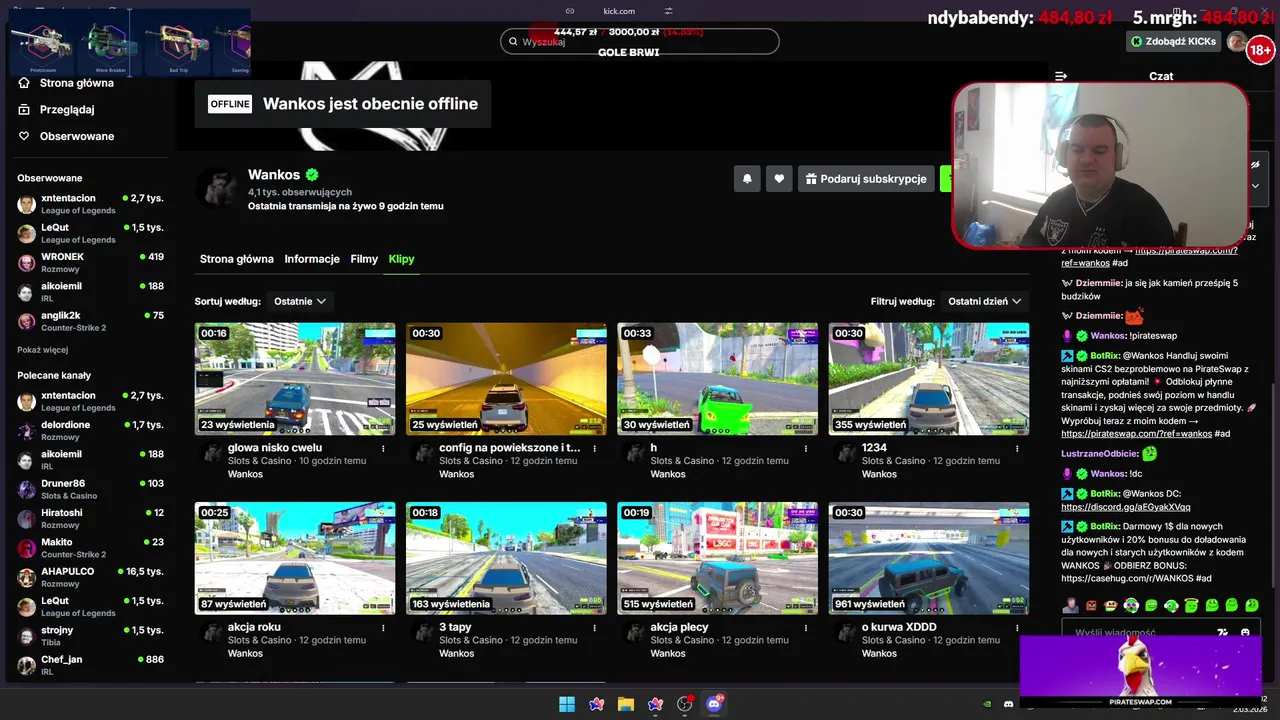Click the pirateswap.com ref=wankos link in chat
1280x720 pixels.
pos(1137,434)
